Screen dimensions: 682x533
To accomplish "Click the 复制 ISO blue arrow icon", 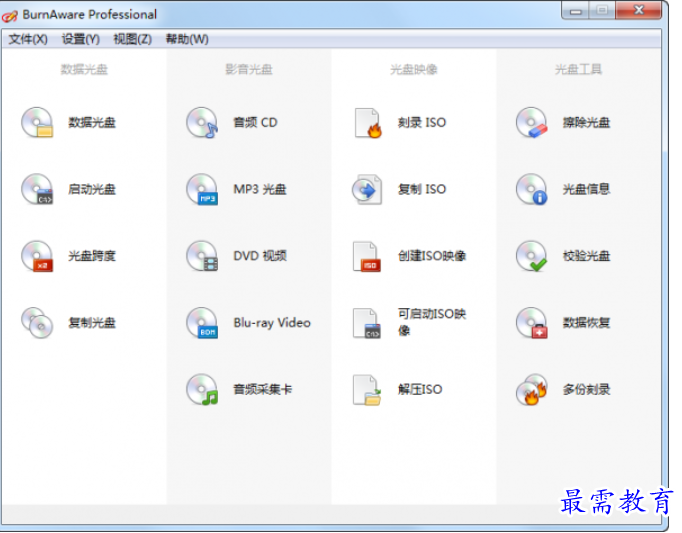I will (x=367, y=190).
